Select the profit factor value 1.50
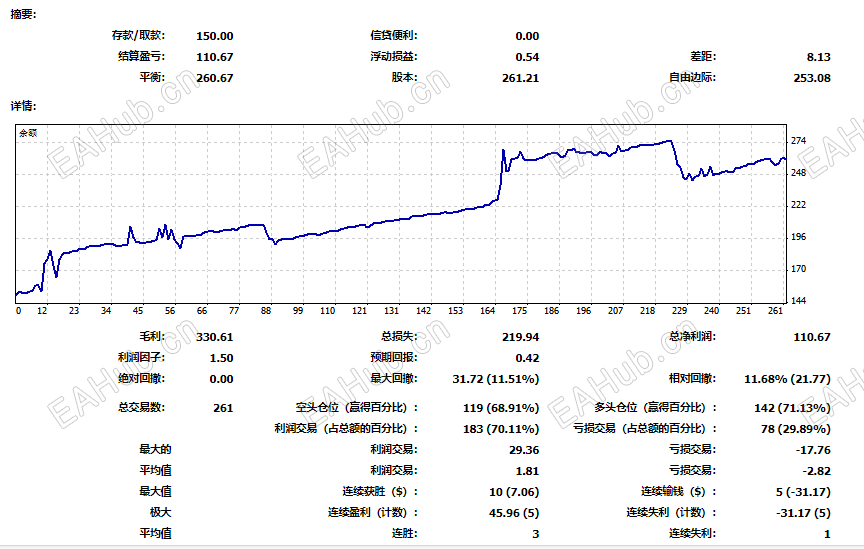864x549 pixels. click(222, 358)
